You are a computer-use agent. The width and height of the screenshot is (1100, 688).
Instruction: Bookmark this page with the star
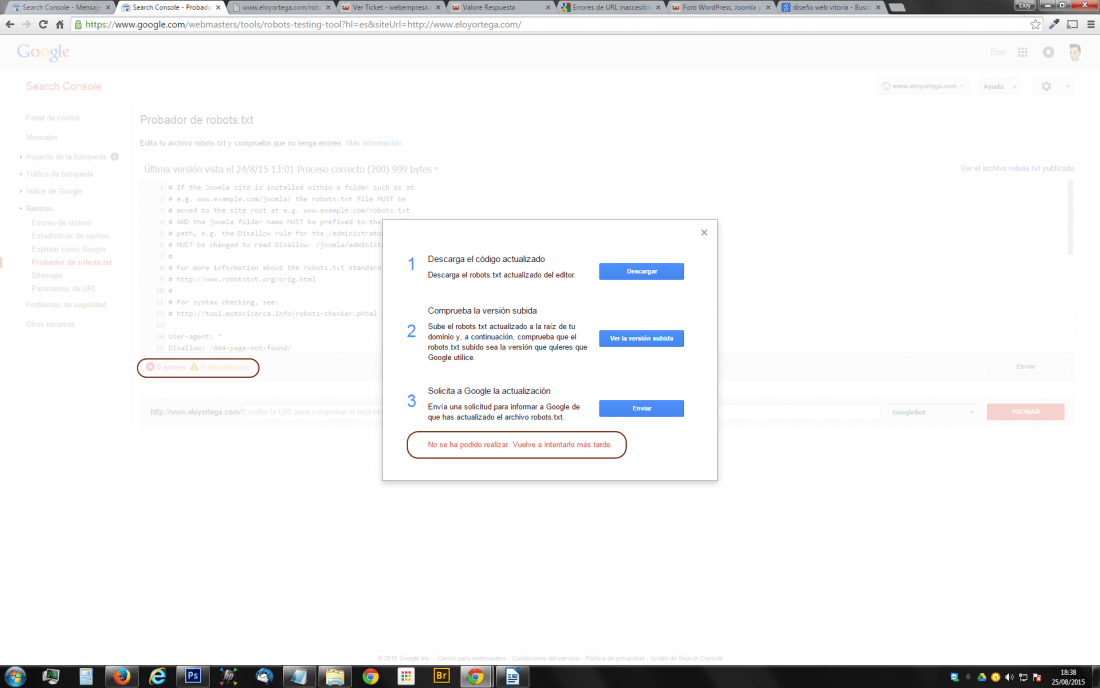click(1035, 25)
